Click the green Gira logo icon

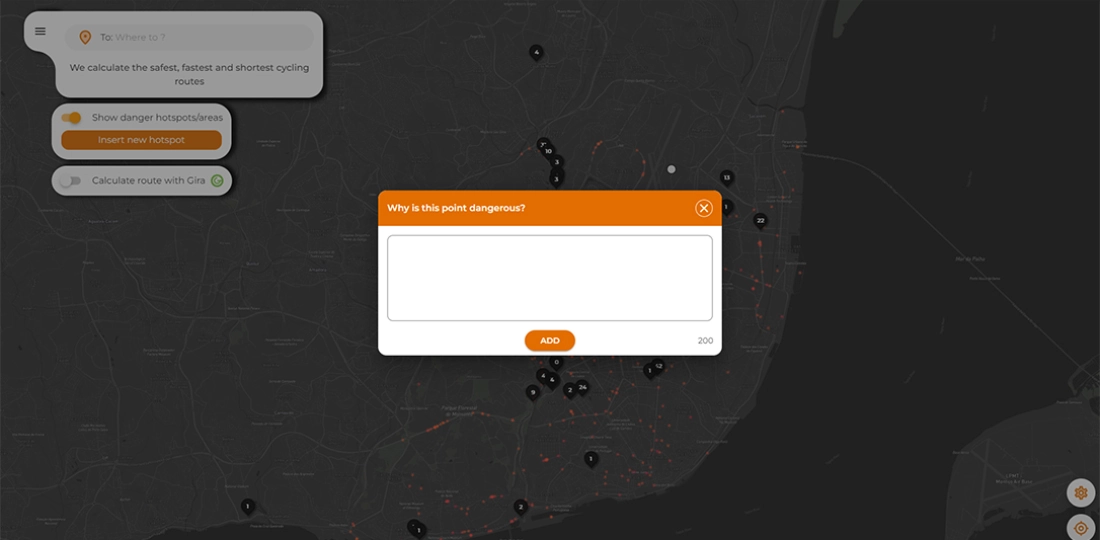click(x=216, y=181)
